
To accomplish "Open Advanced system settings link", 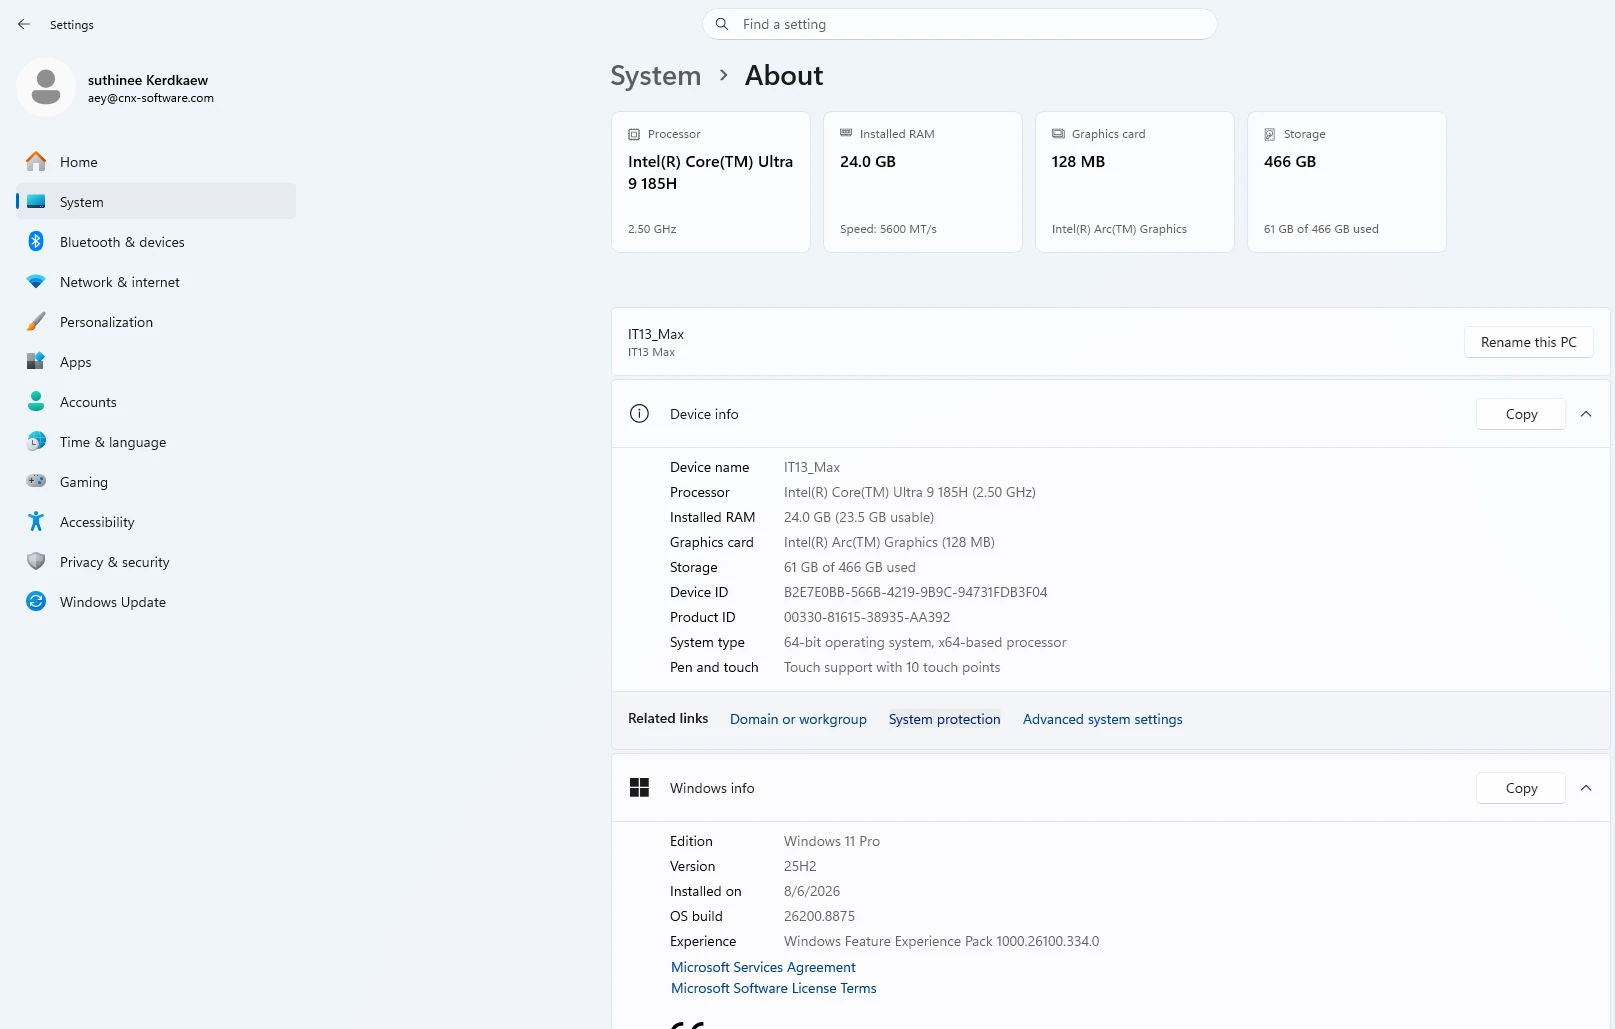I will [x=1102, y=719].
